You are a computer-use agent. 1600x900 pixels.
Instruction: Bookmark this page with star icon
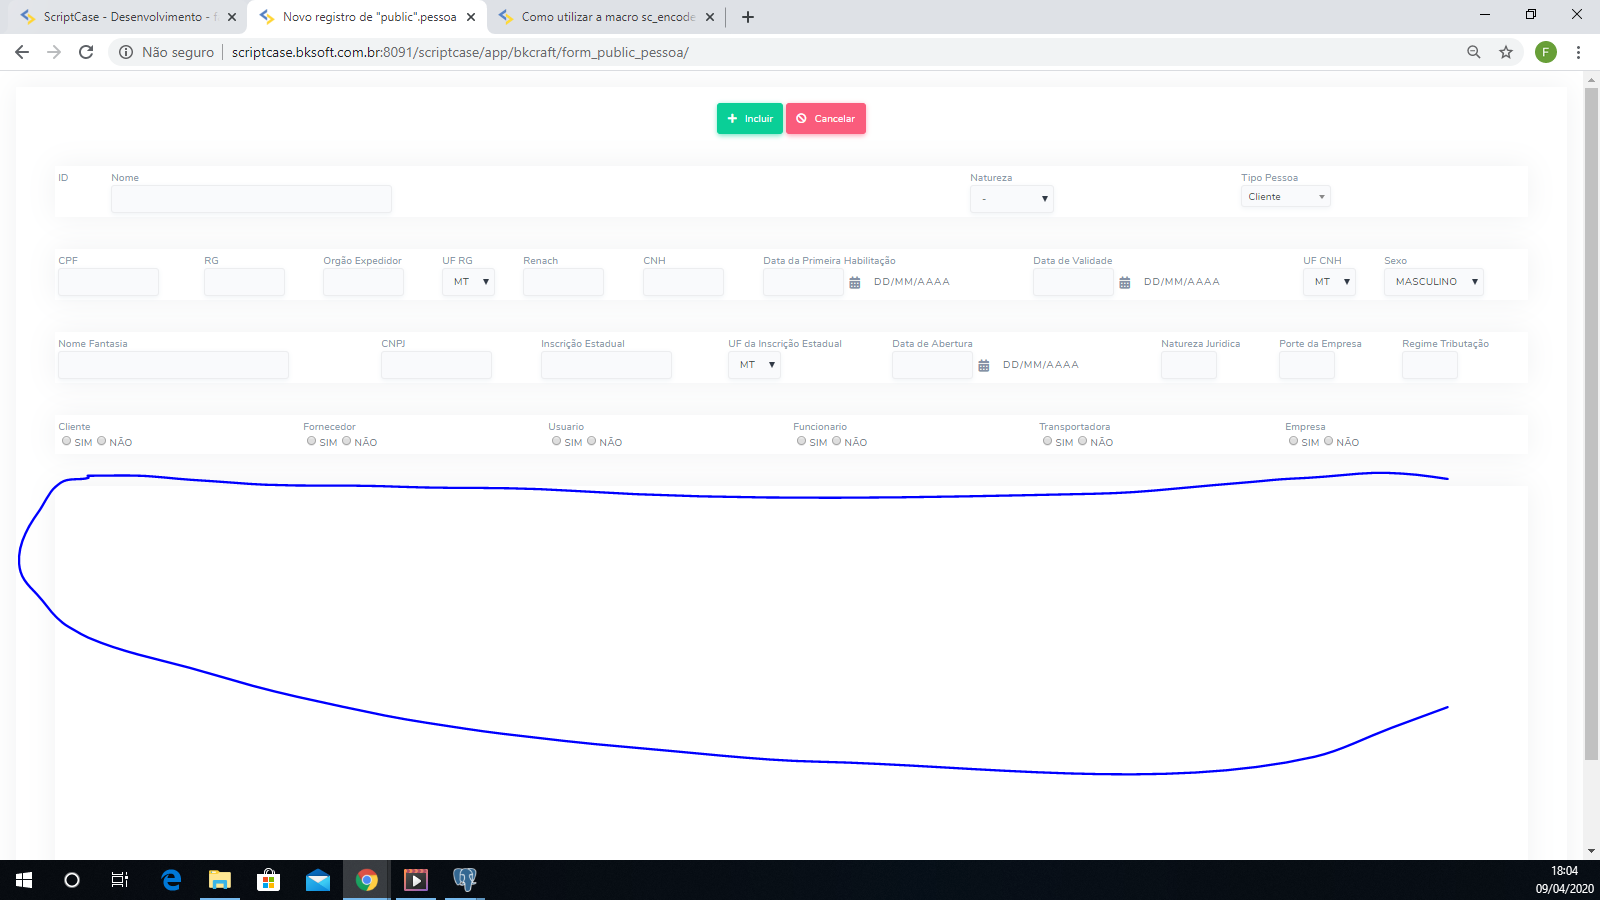tap(1506, 52)
